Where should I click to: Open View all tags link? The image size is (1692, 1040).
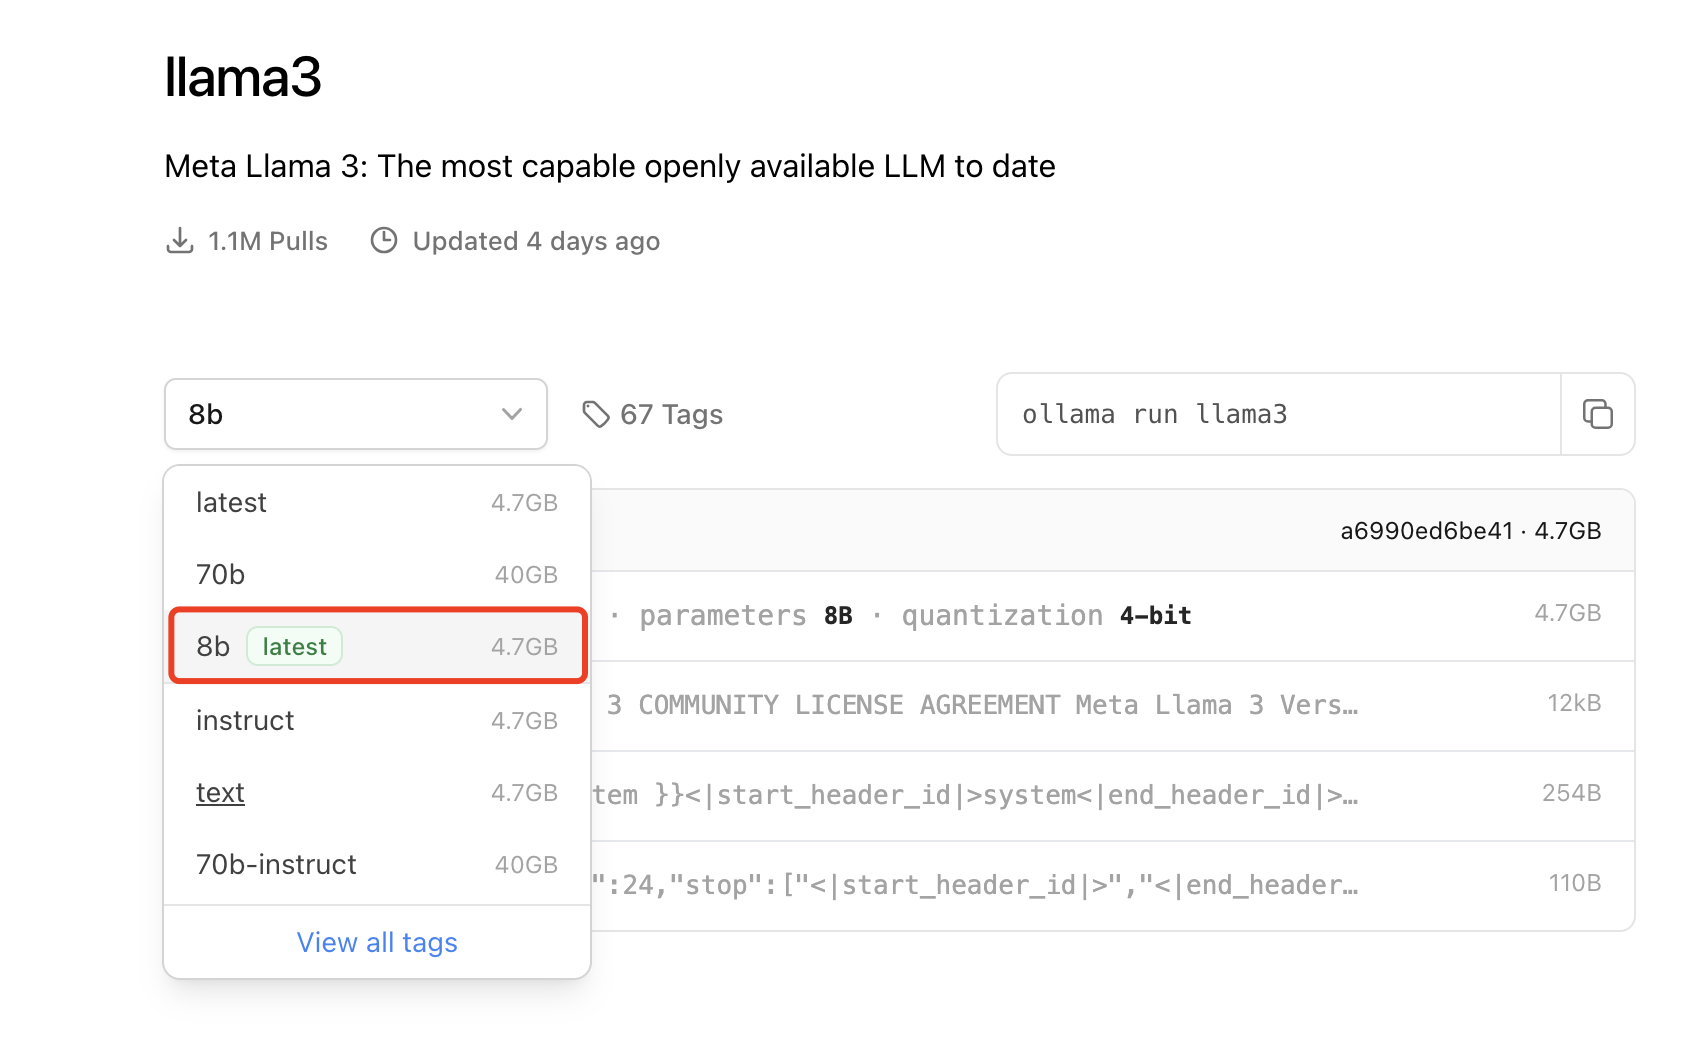coord(377,942)
